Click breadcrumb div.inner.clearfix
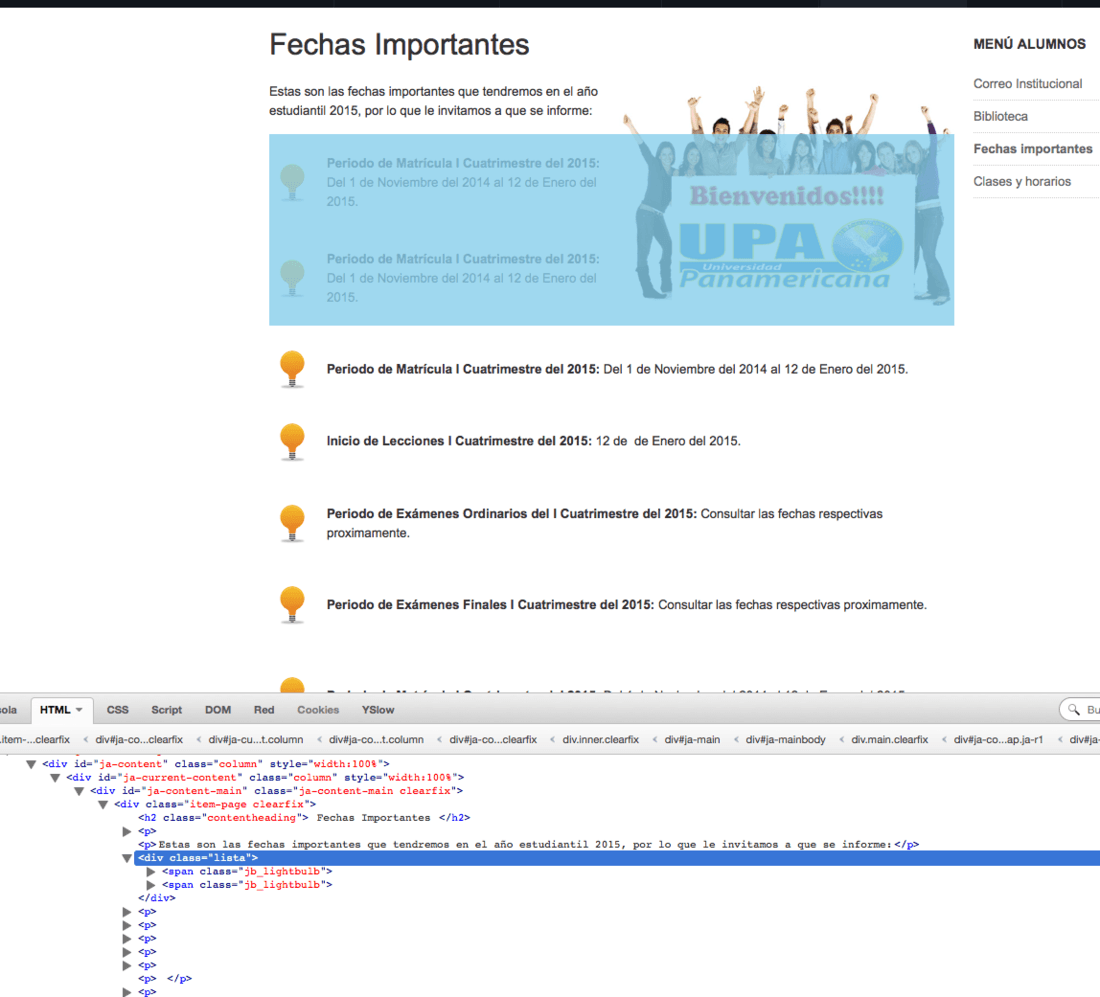Viewport: 1100px width, 997px height. coord(600,740)
